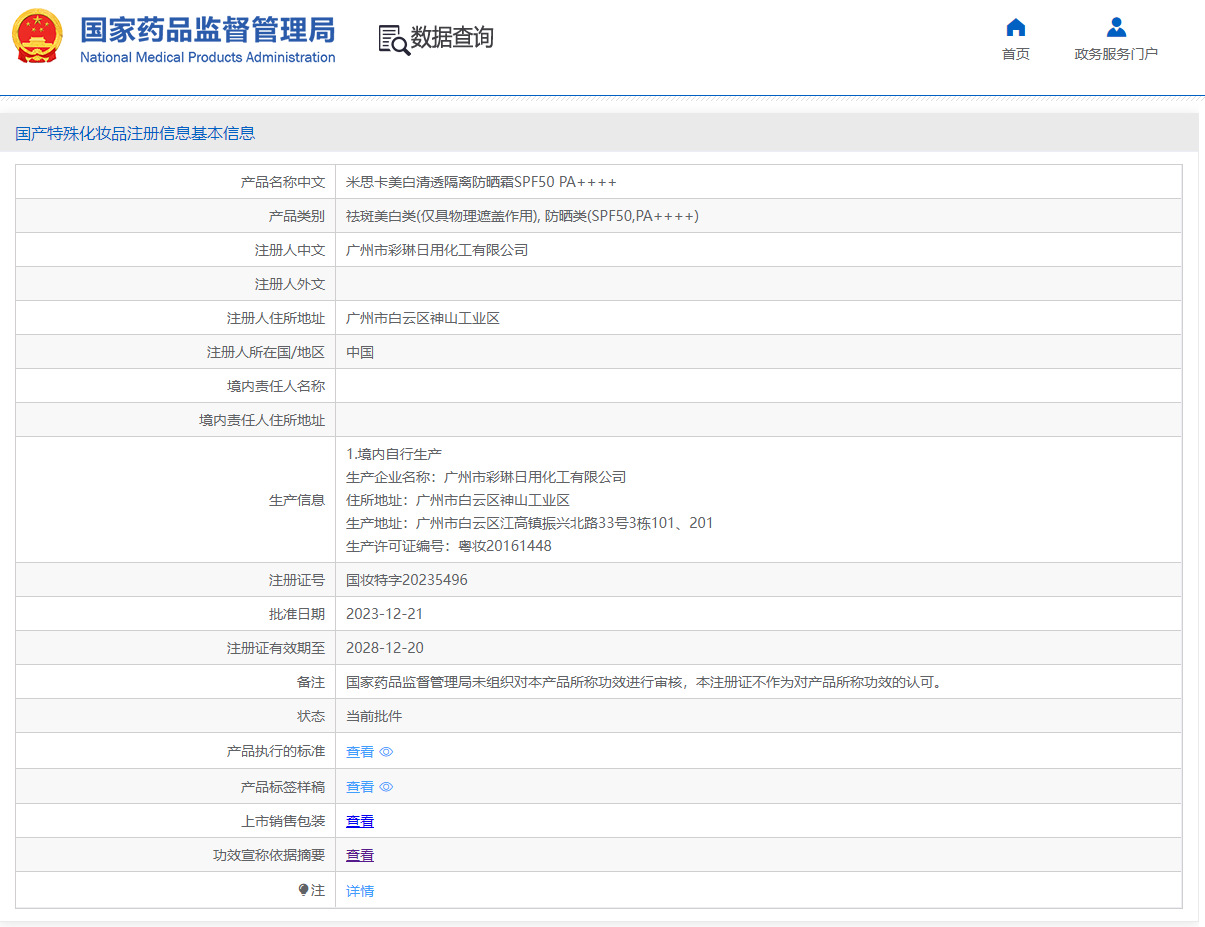View 查看 link for 产品标签样稿
The width and height of the screenshot is (1205, 927).
[x=360, y=787]
